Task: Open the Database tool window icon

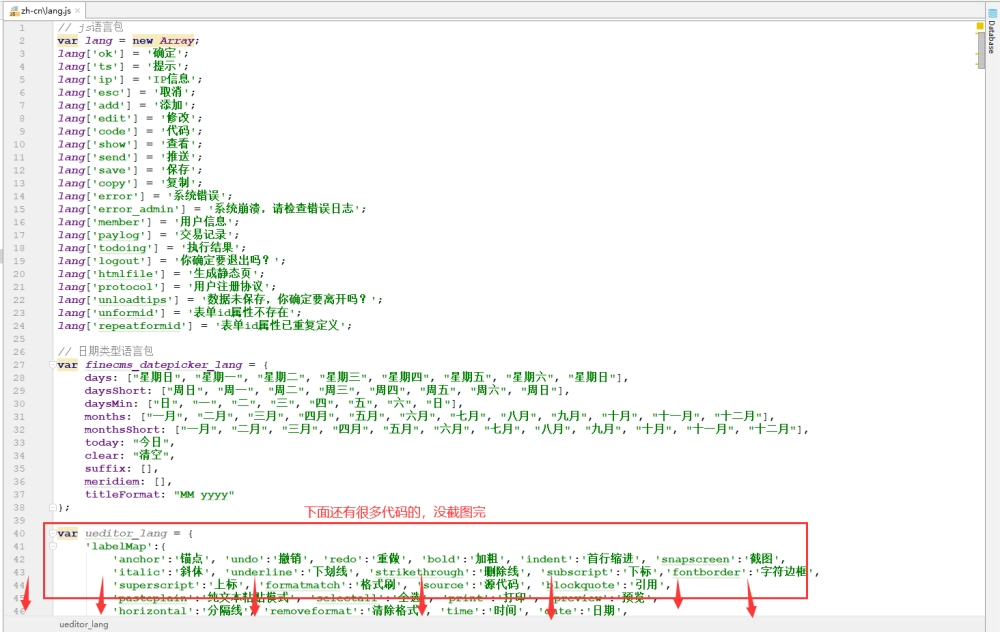Action: pos(992,13)
